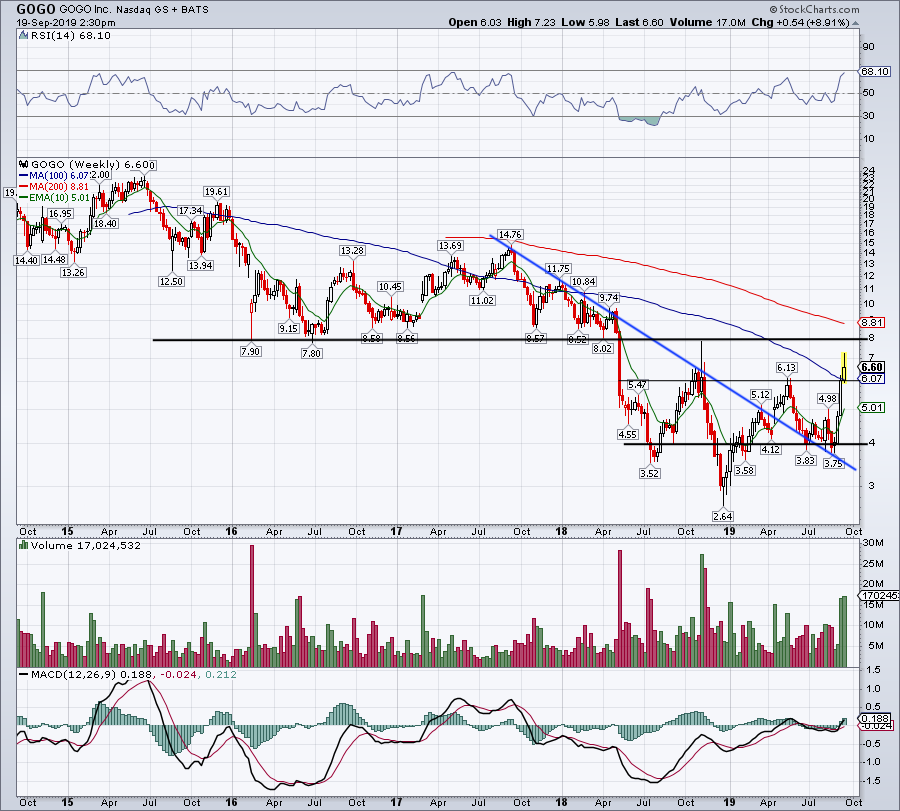Select the '19-Sep-2019 2:30pm' timestamp

point(65,23)
